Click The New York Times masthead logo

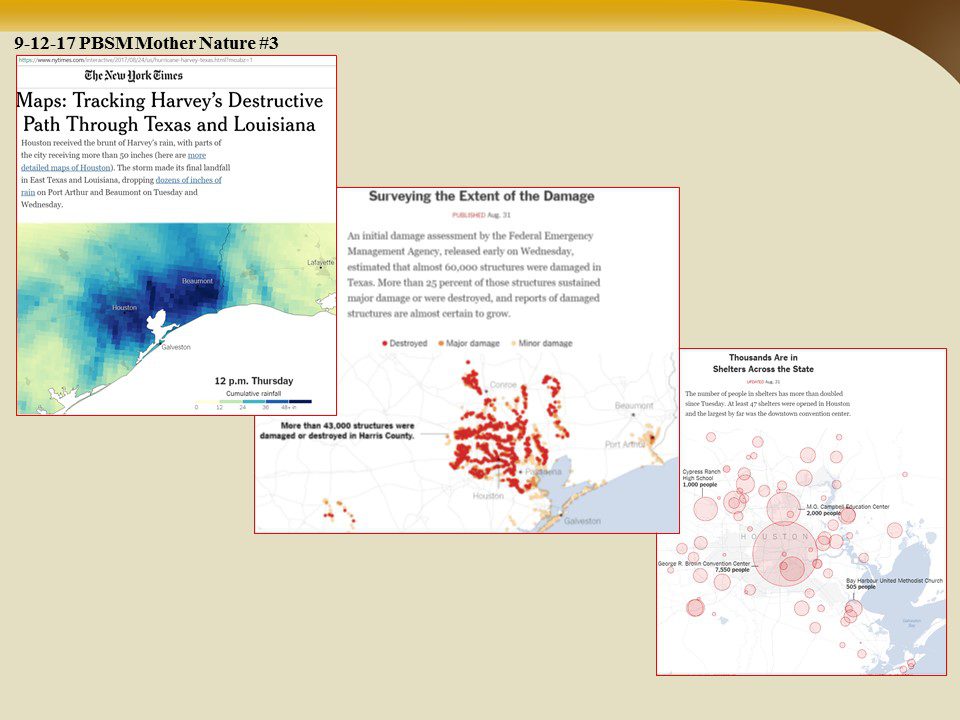[x=133, y=75]
